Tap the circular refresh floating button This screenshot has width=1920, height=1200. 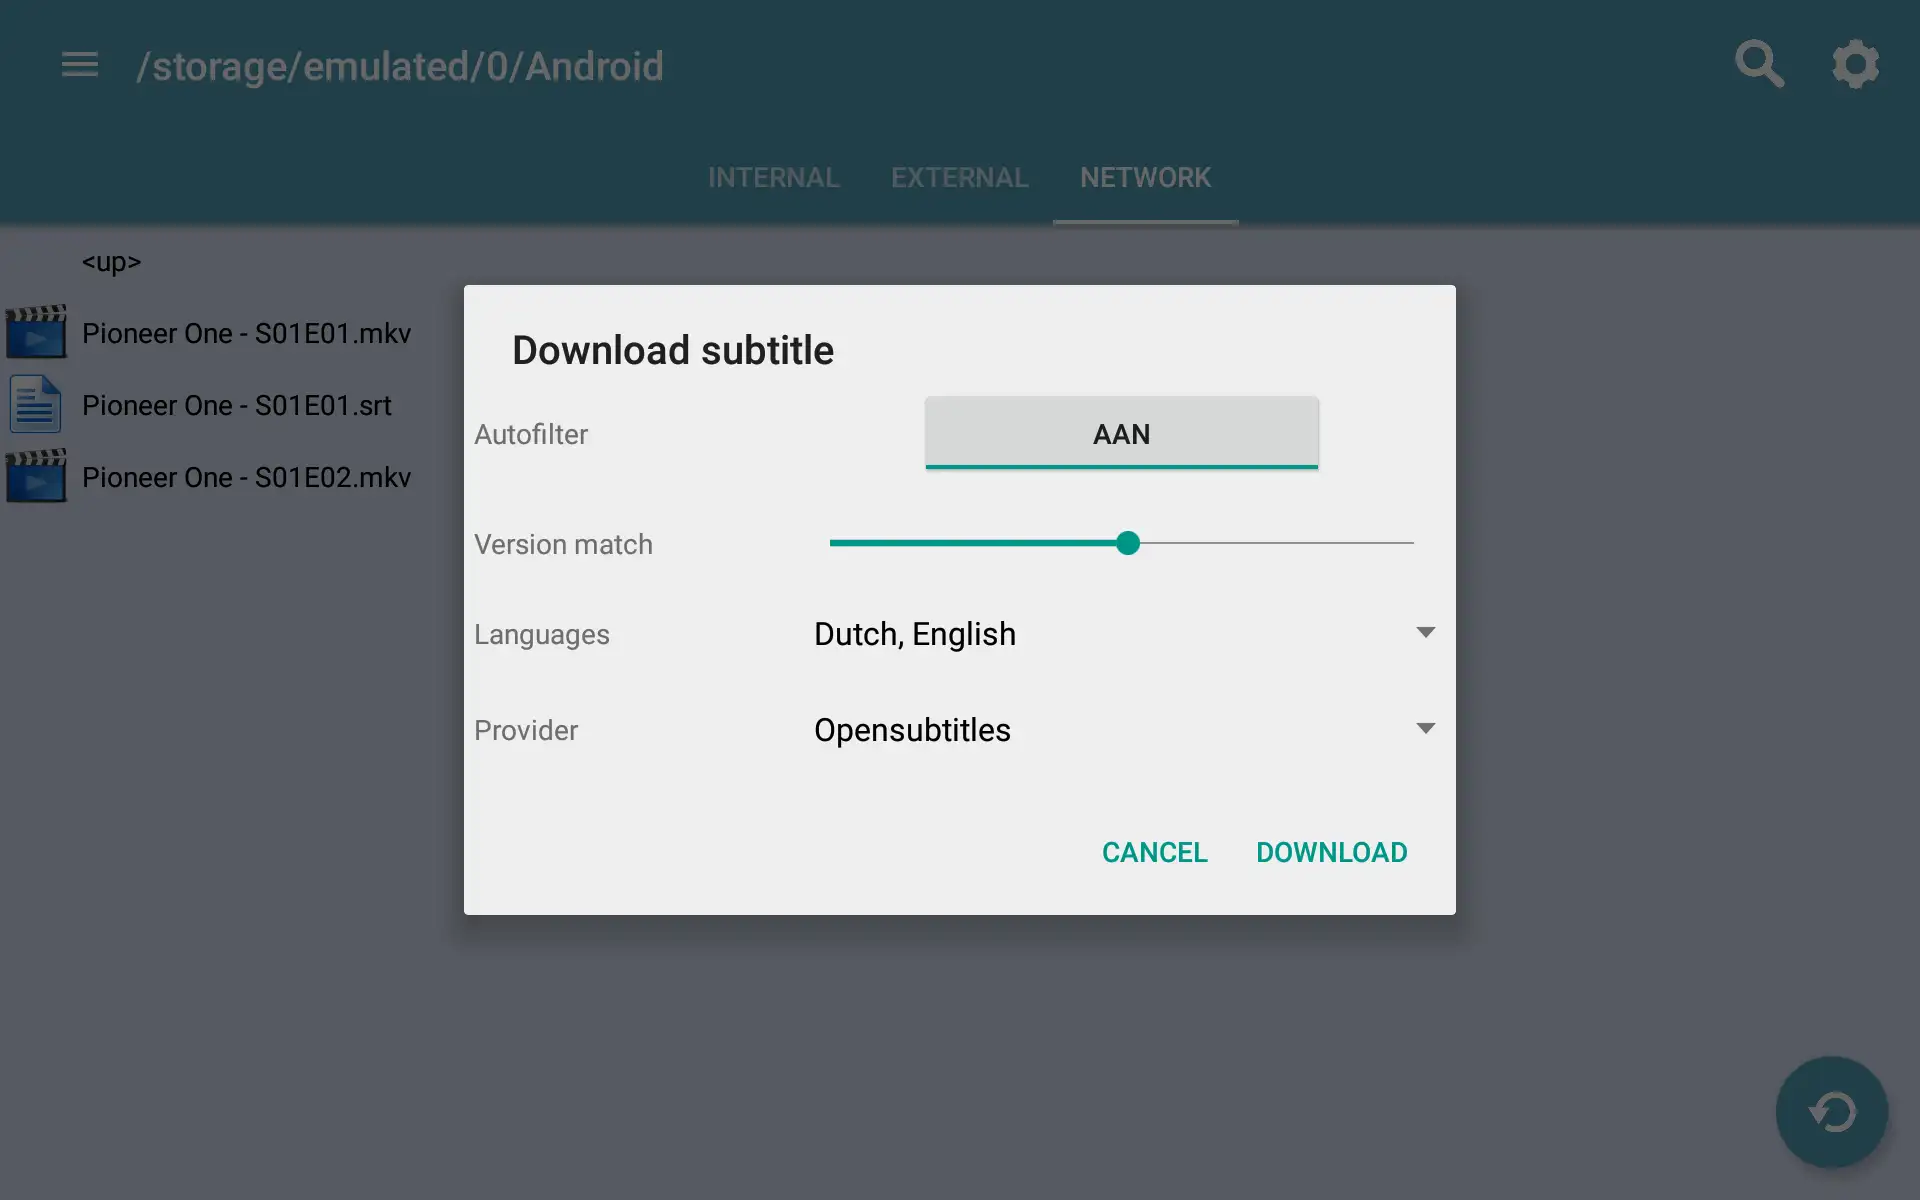pyautogui.click(x=1831, y=1111)
